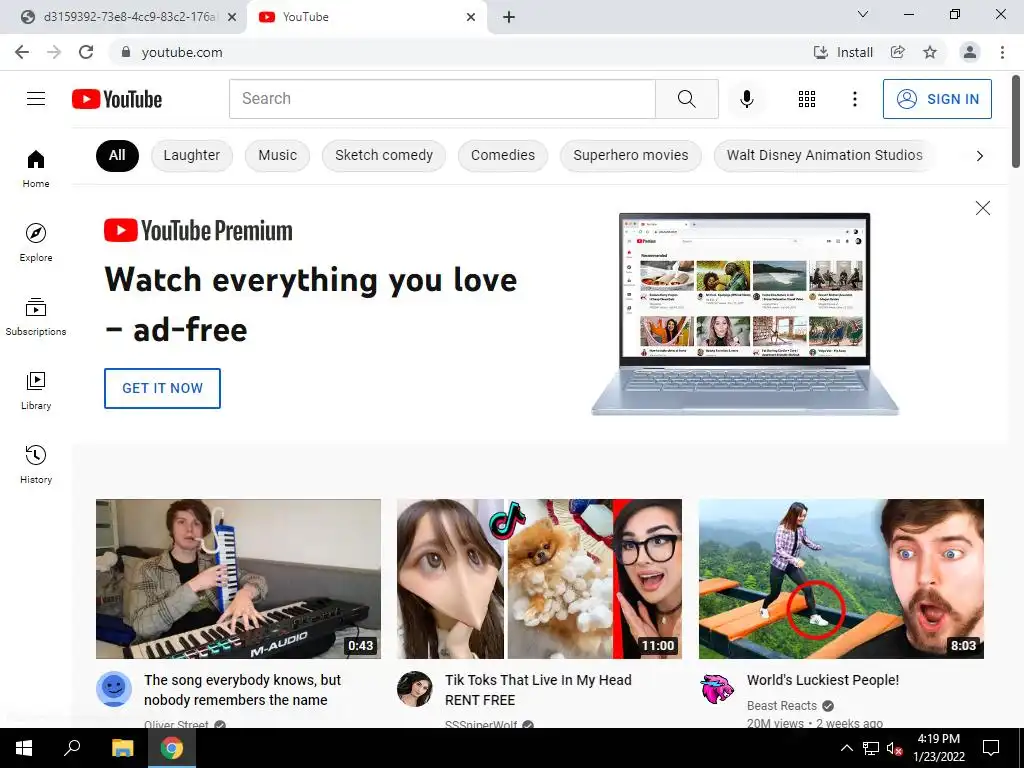Click the browser back arrow
Image resolution: width=1024 pixels, height=768 pixels.
22,52
